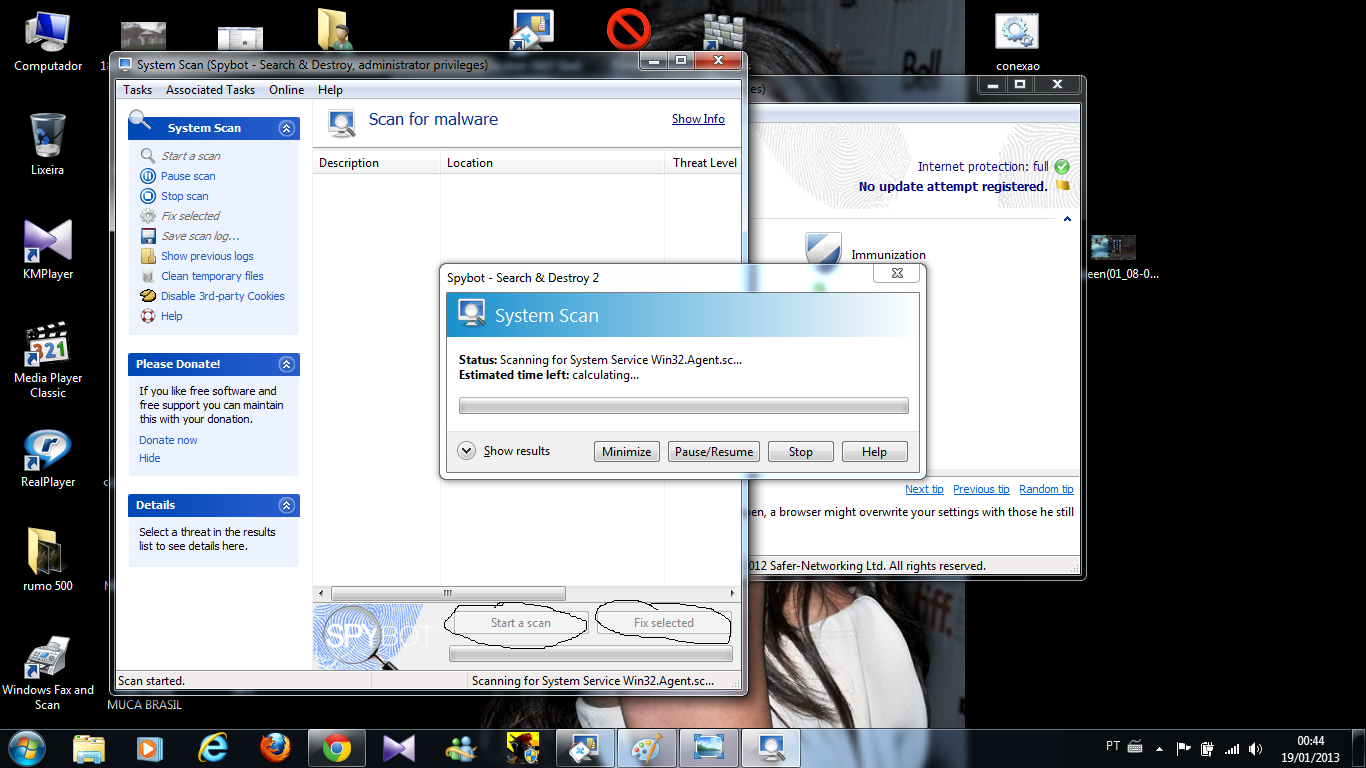Click the Pause scan icon in sidebar

[148, 176]
